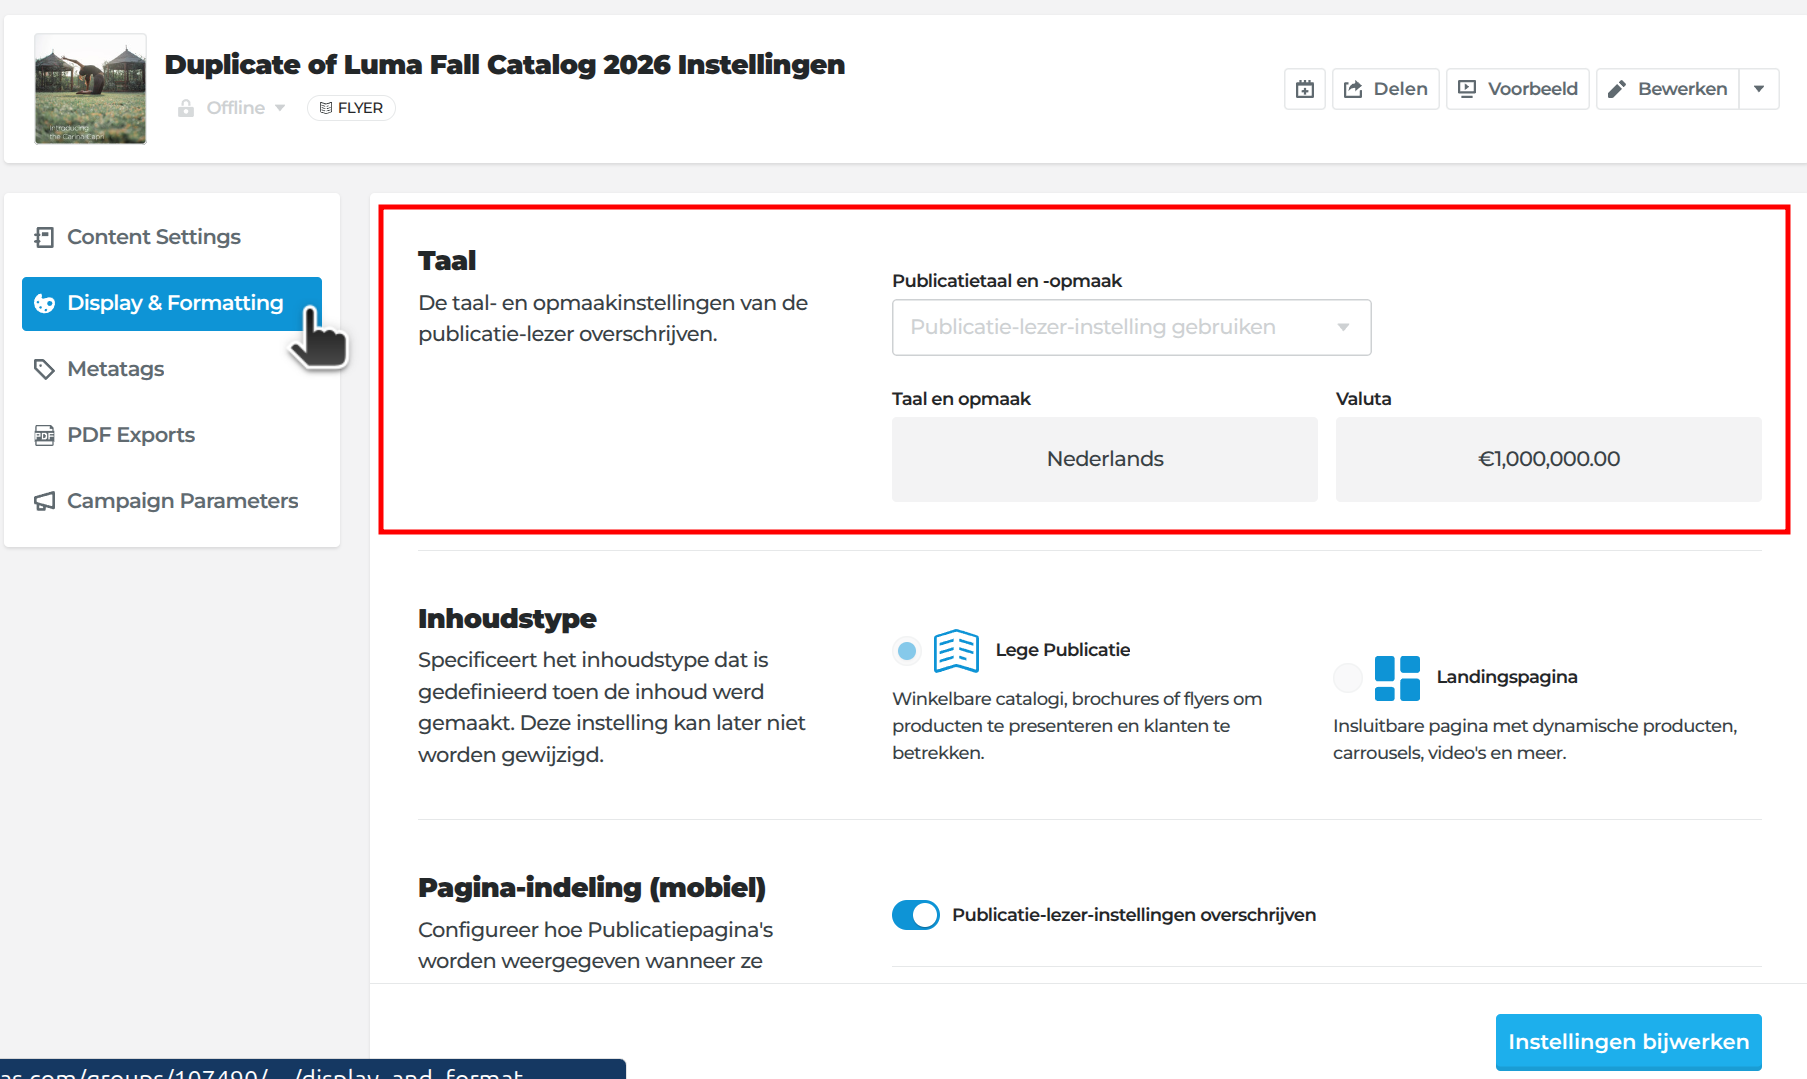
Task: Click the PDF Exports file icon
Action: tap(44, 435)
